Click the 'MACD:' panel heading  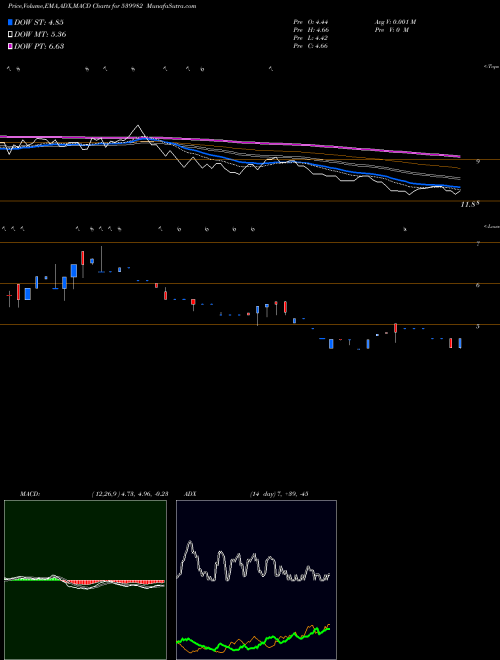[x=29, y=493]
